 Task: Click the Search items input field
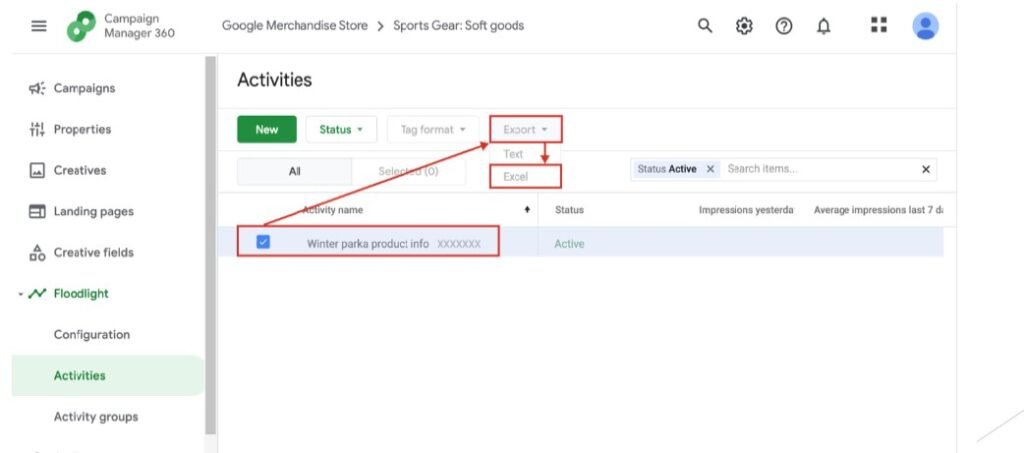coord(820,169)
